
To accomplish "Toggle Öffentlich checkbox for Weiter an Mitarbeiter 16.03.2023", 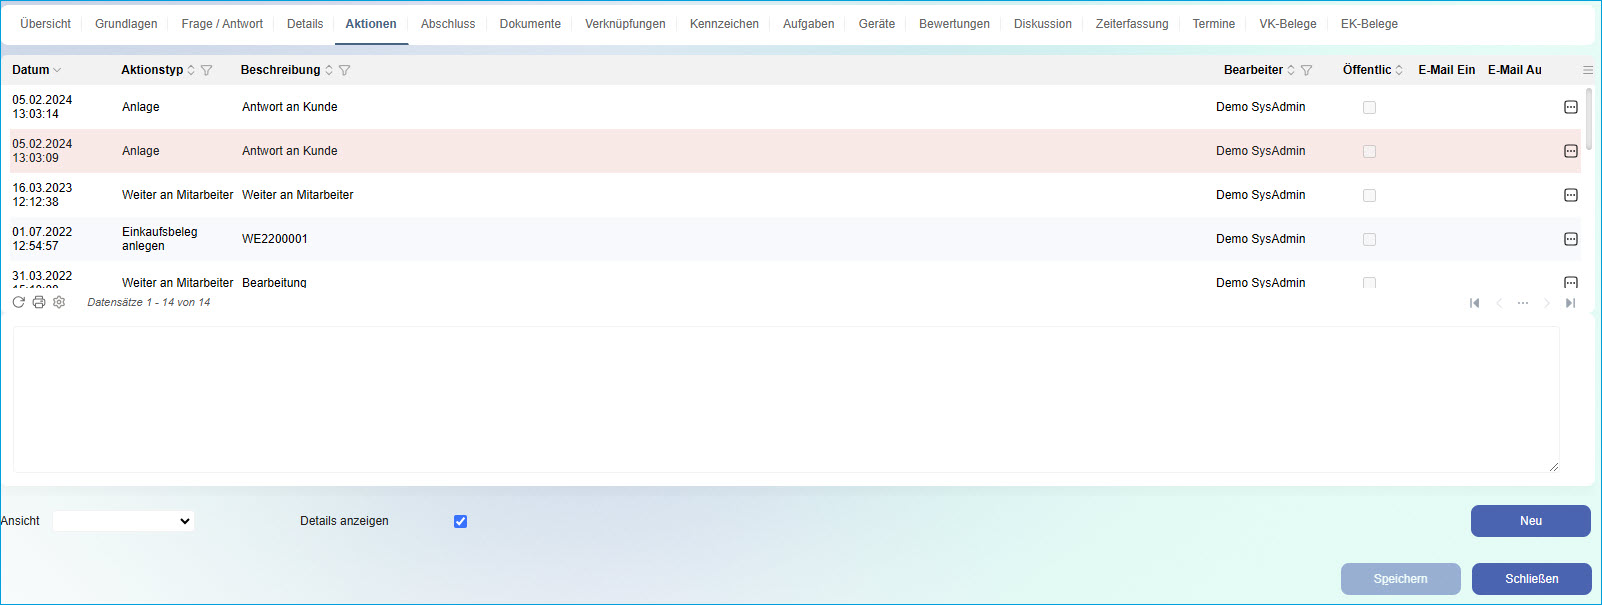I will [x=1369, y=195].
